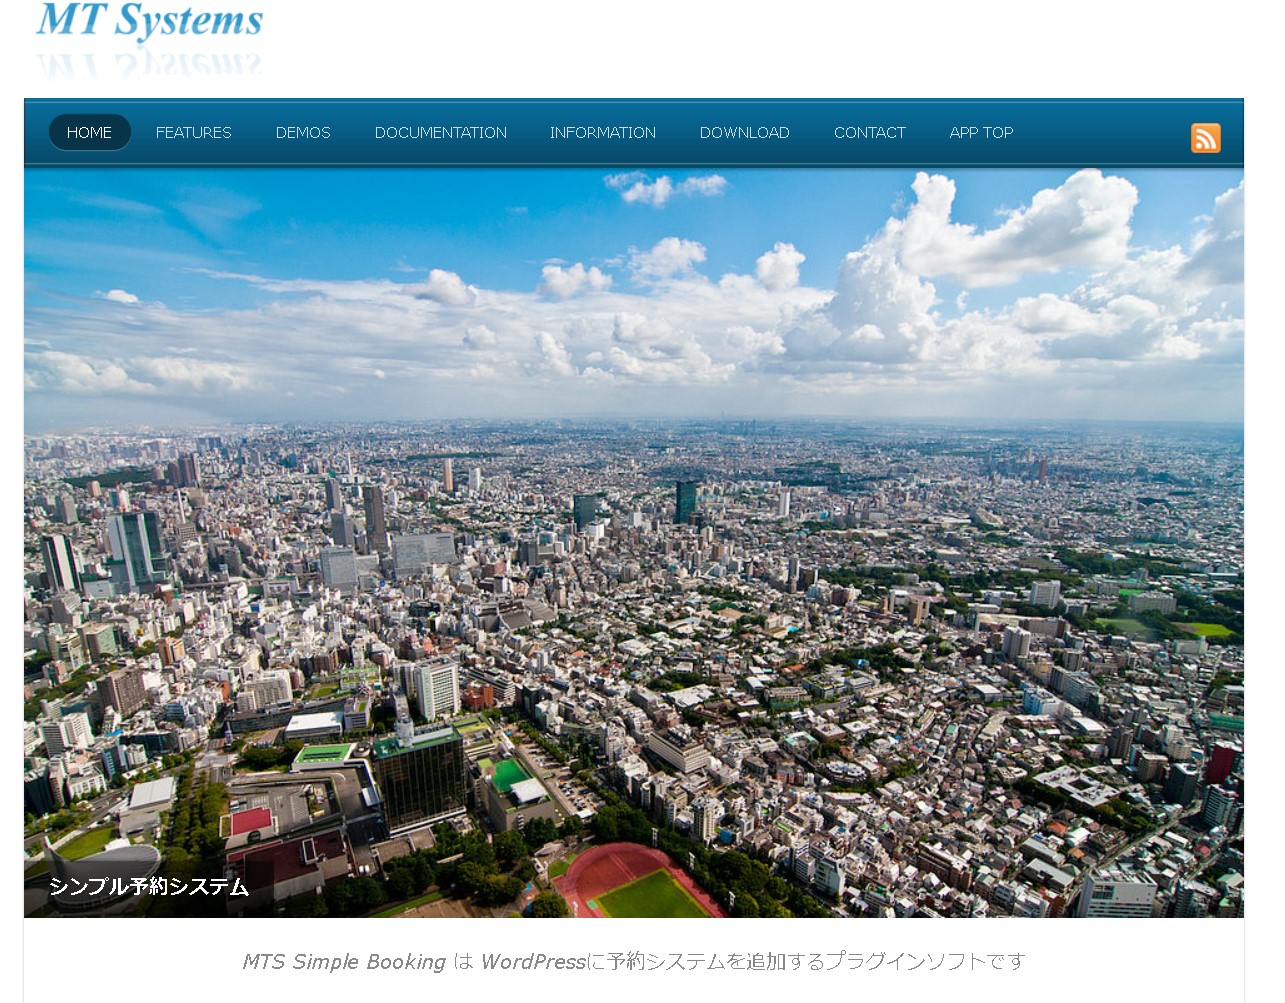Go to the HOME menu item

(x=89, y=133)
